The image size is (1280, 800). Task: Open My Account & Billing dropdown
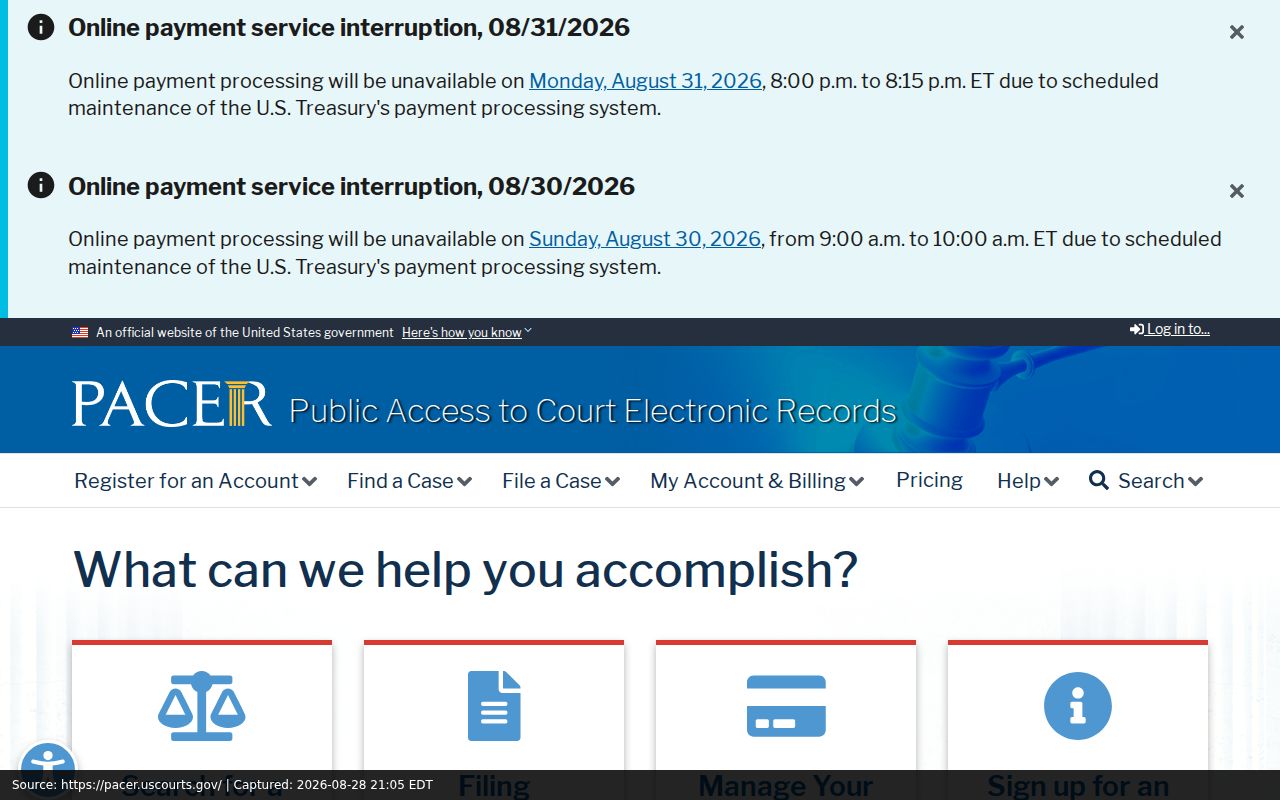click(757, 481)
